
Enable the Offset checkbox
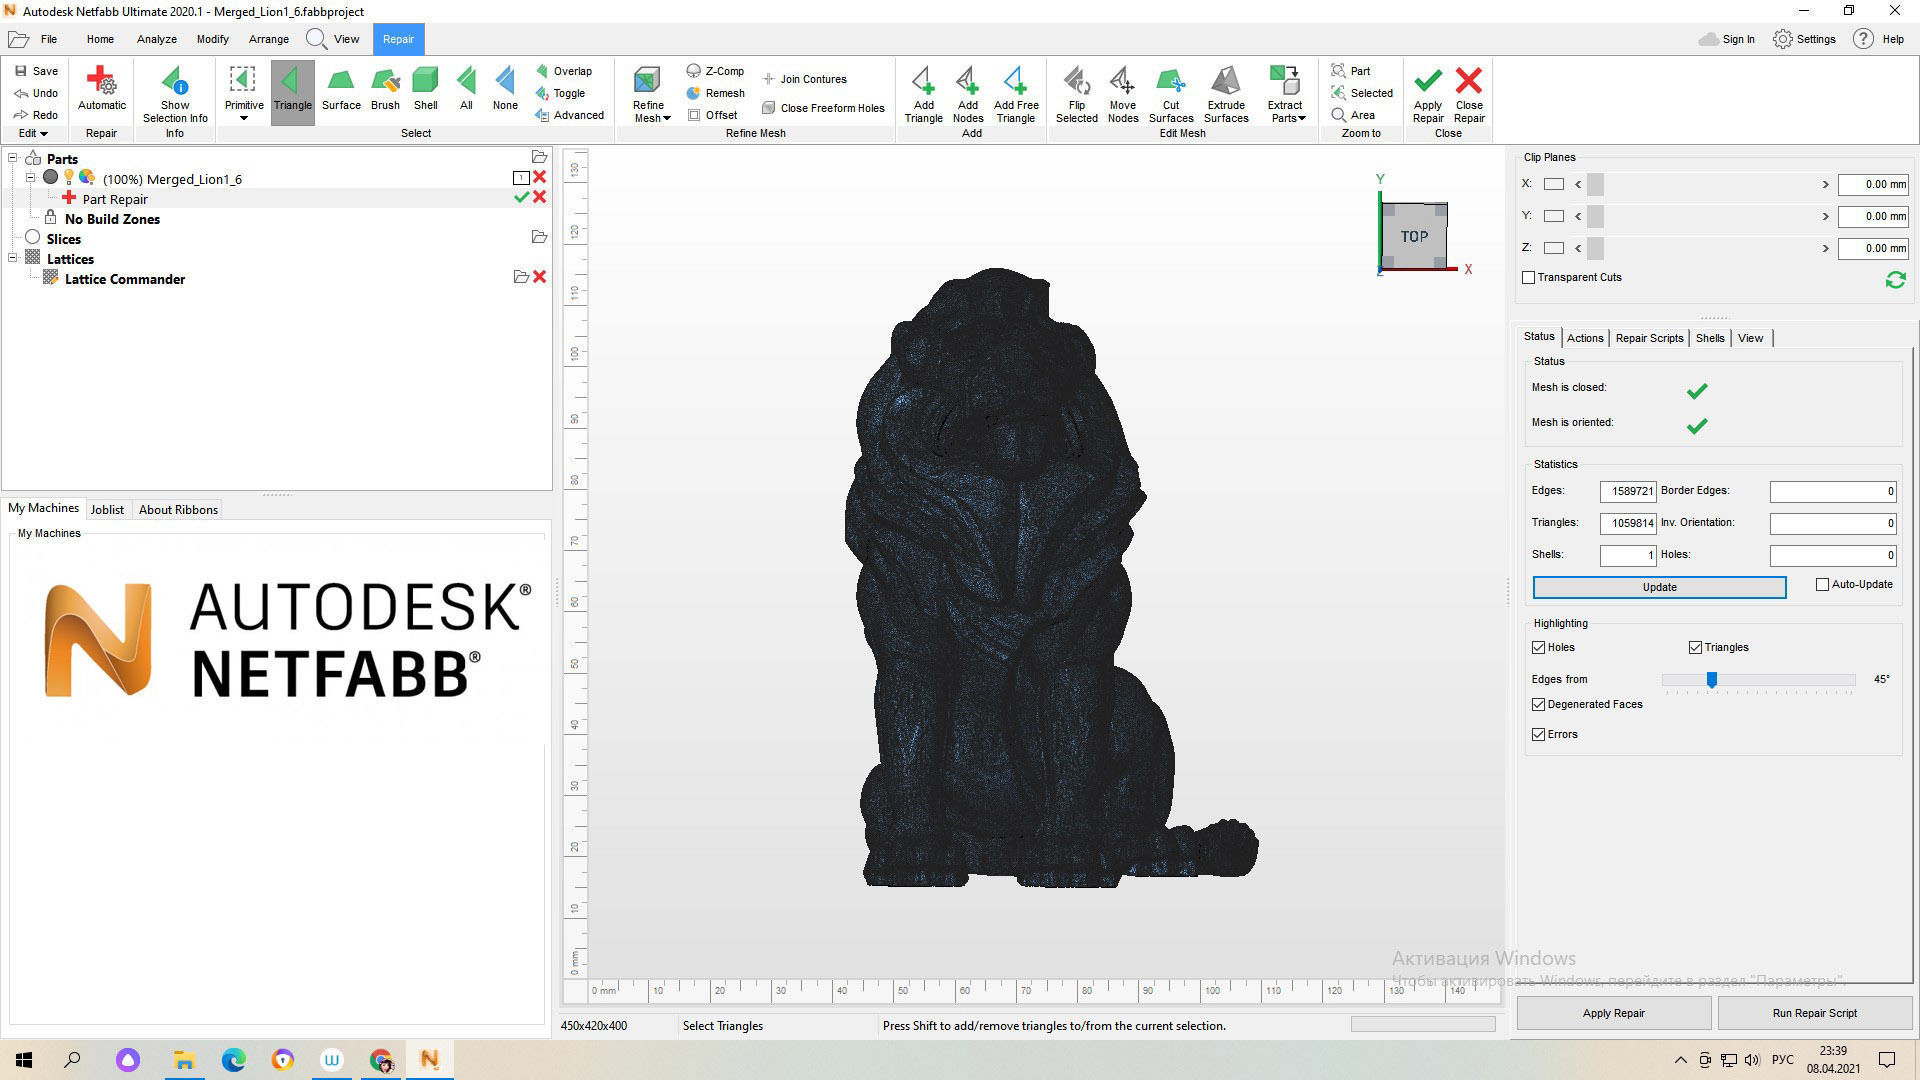point(694,115)
